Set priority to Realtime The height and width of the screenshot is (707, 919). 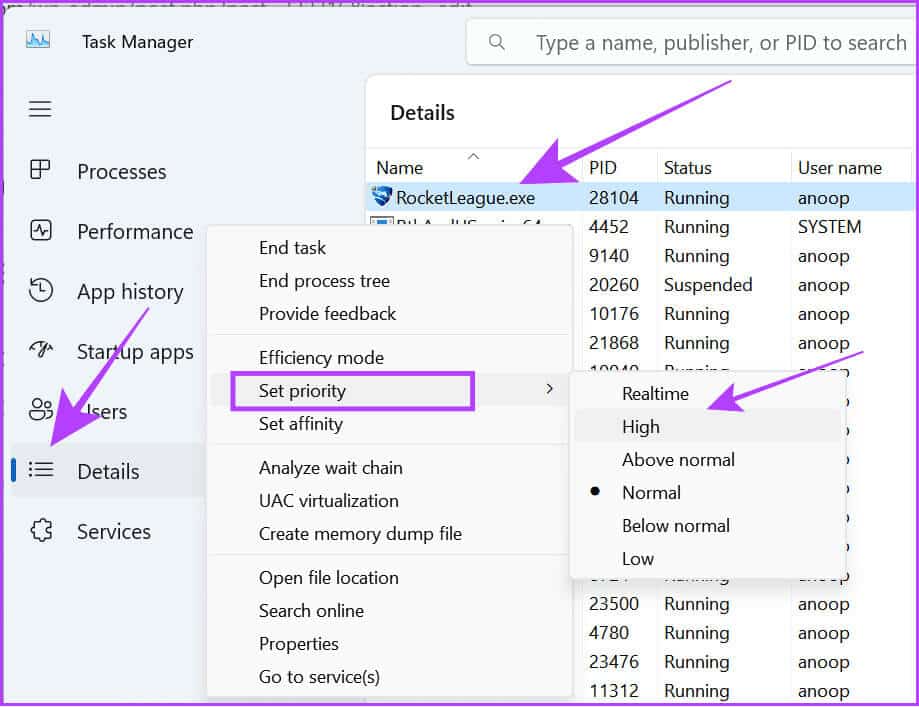[x=655, y=393]
